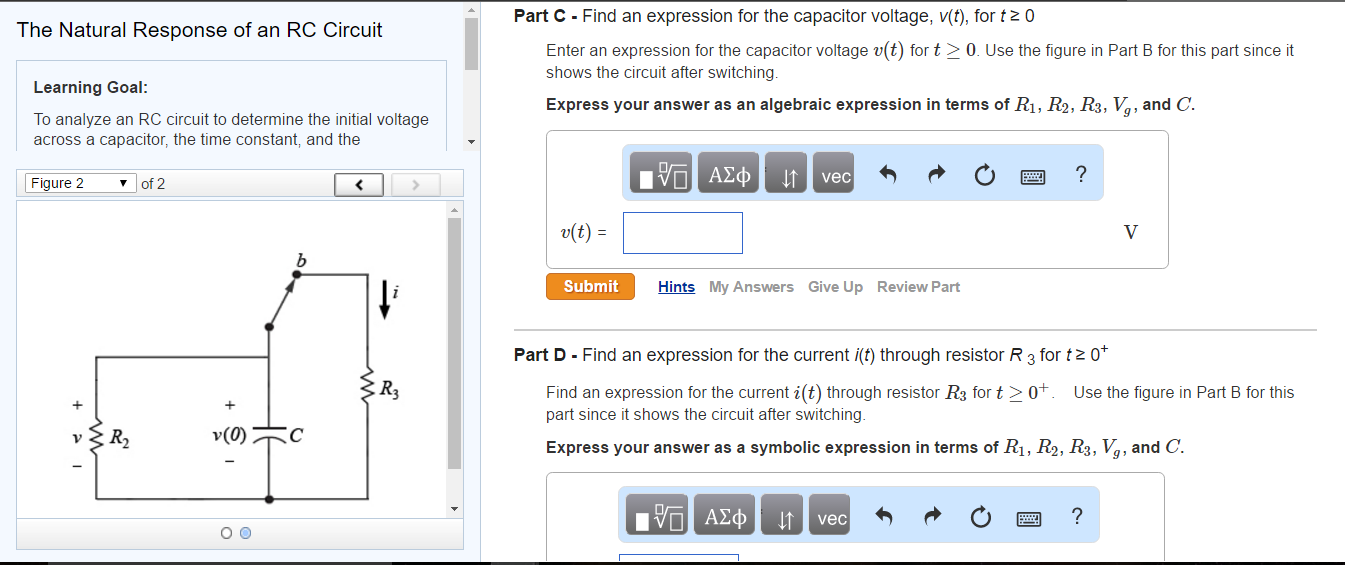This screenshot has width=1345, height=565.
Task: Open Greek symbols ΑΣΦ palette in Part C
Action: (x=729, y=176)
